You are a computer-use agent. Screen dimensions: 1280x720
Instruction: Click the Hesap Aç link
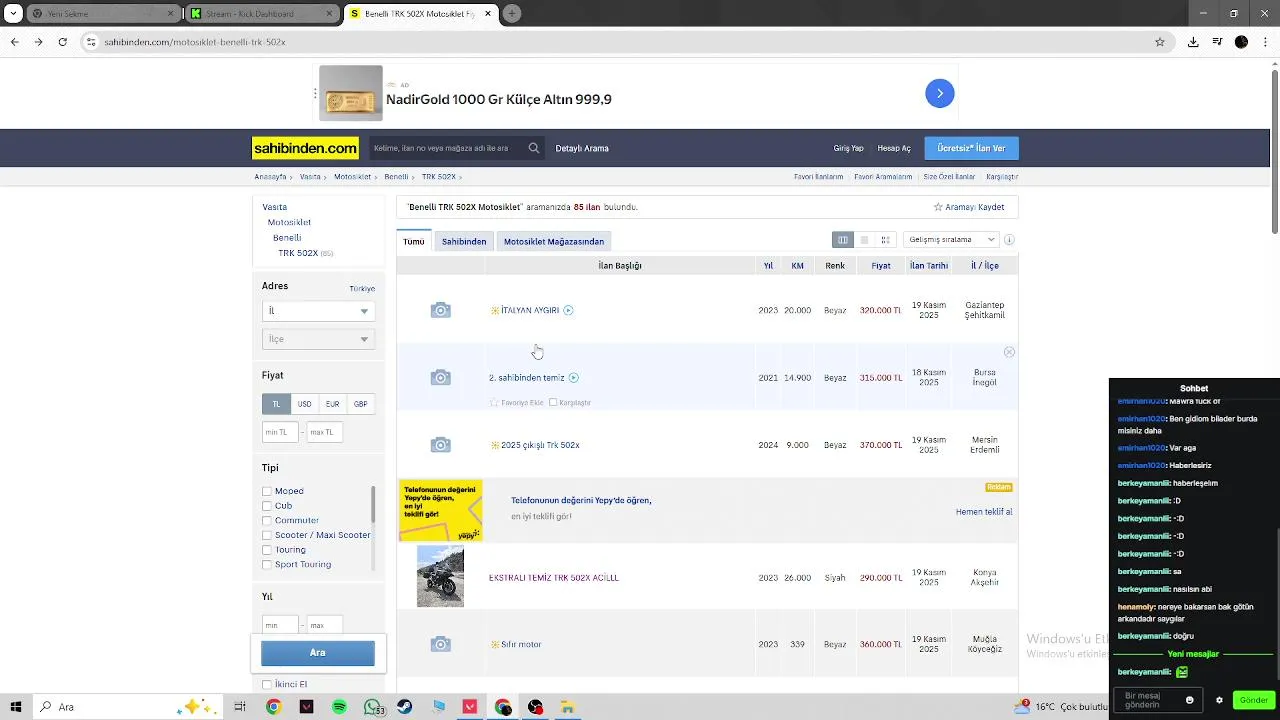pos(894,148)
